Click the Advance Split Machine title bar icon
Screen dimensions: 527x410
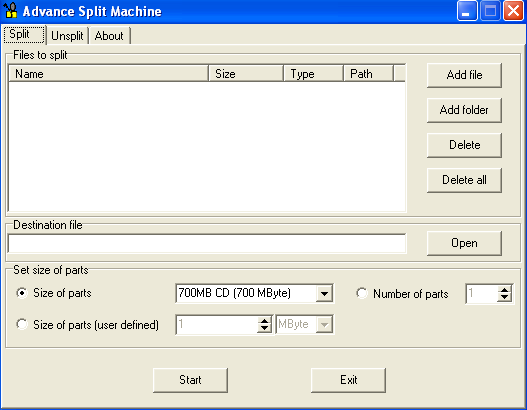point(11,10)
